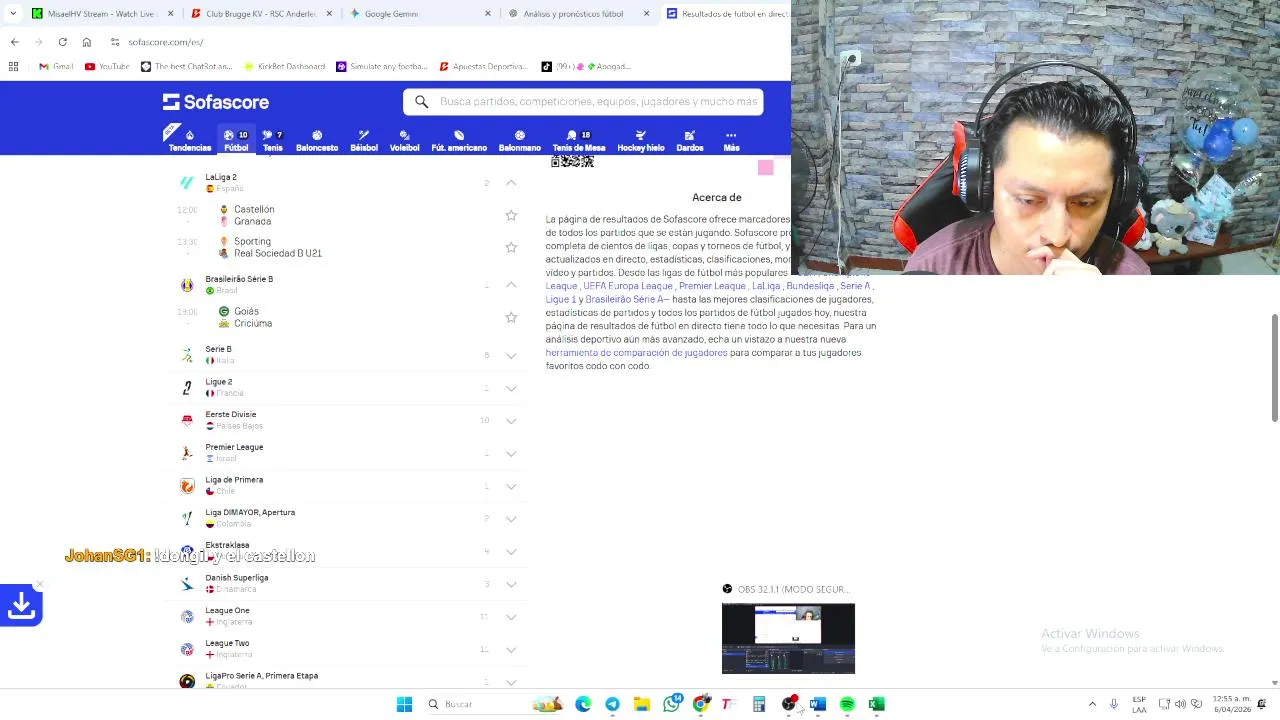Open Excel from the taskbar
Viewport: 1280px width, 720px height.
(x=876, y=704)
